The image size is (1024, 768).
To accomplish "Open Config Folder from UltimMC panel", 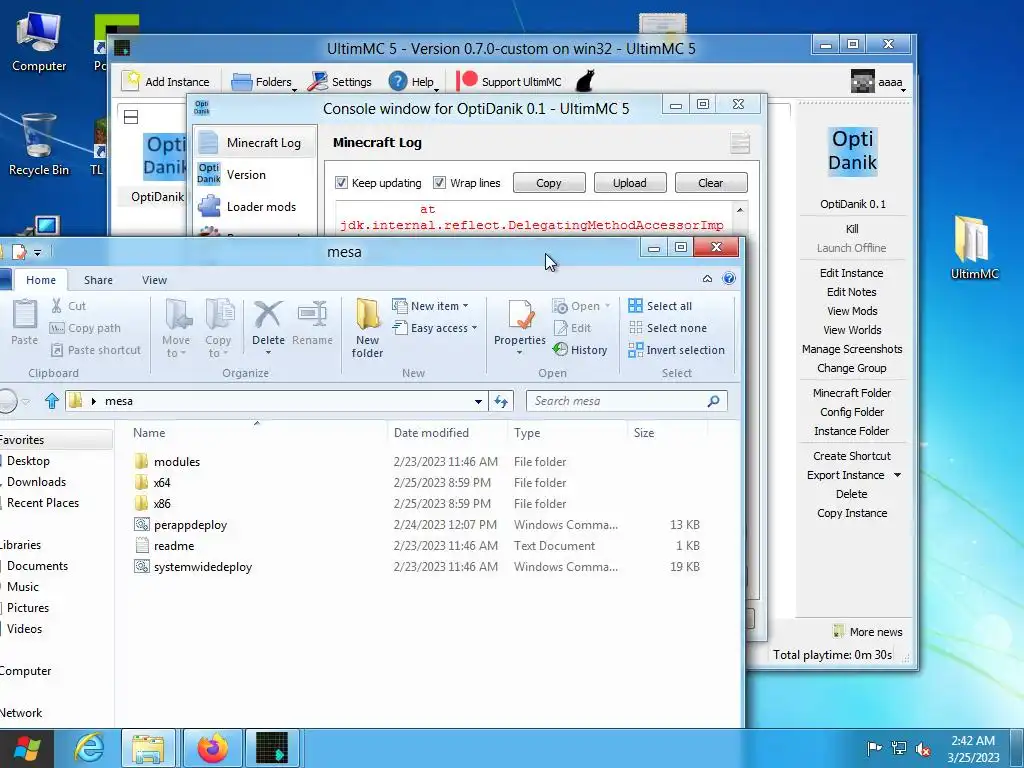I will [x=852, y=411].
